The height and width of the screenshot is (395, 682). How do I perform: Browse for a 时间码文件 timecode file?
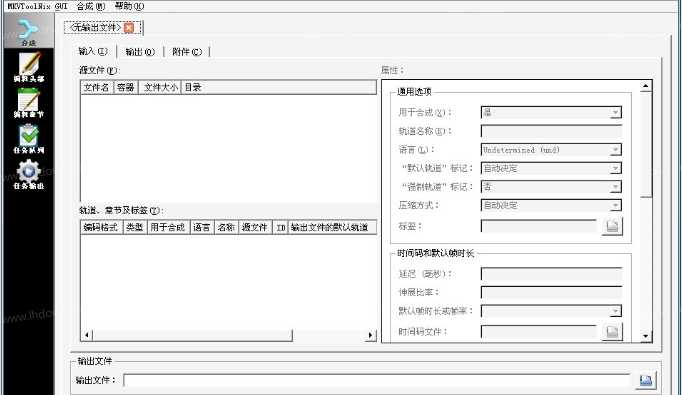coord(612,331)
